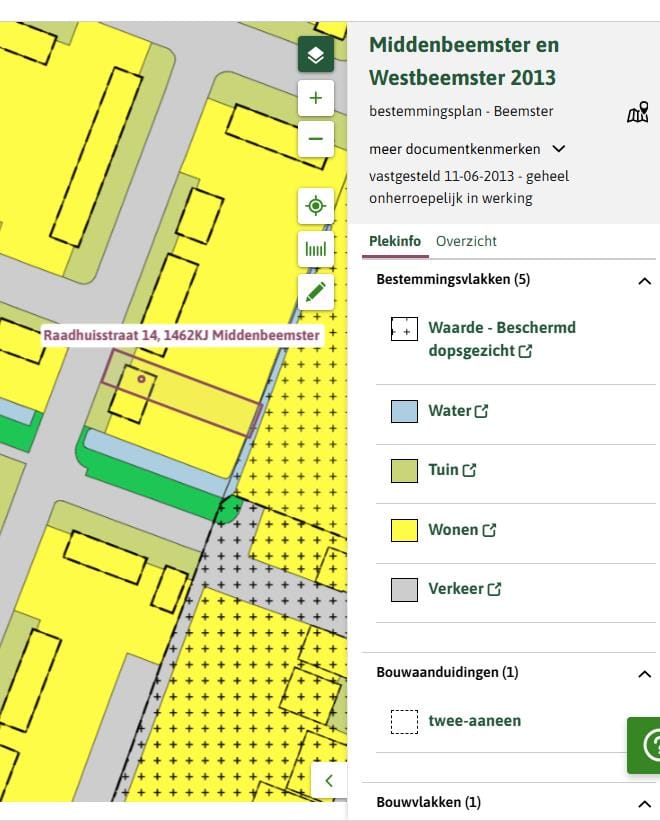
Task: Click the Raadhuisstraat 14 address label on map
Action: click(182, 335)
